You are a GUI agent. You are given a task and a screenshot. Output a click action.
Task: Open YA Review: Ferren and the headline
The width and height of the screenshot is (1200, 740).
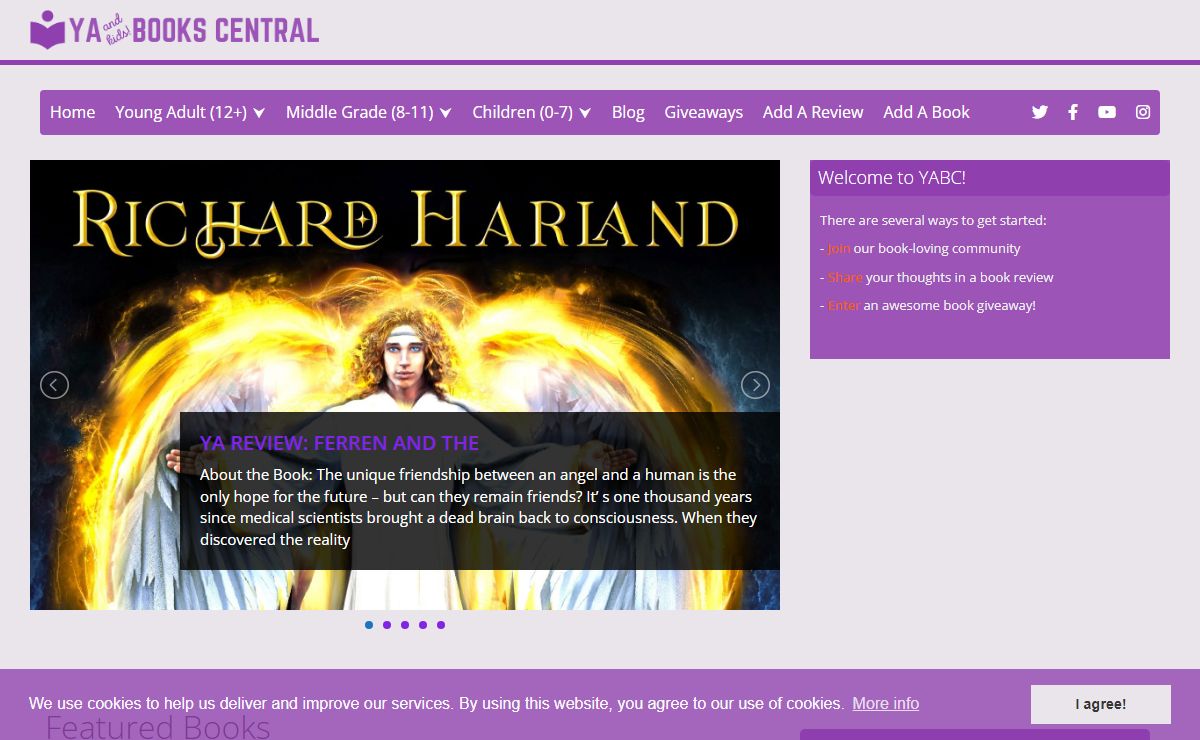click(x=339, y=443)
